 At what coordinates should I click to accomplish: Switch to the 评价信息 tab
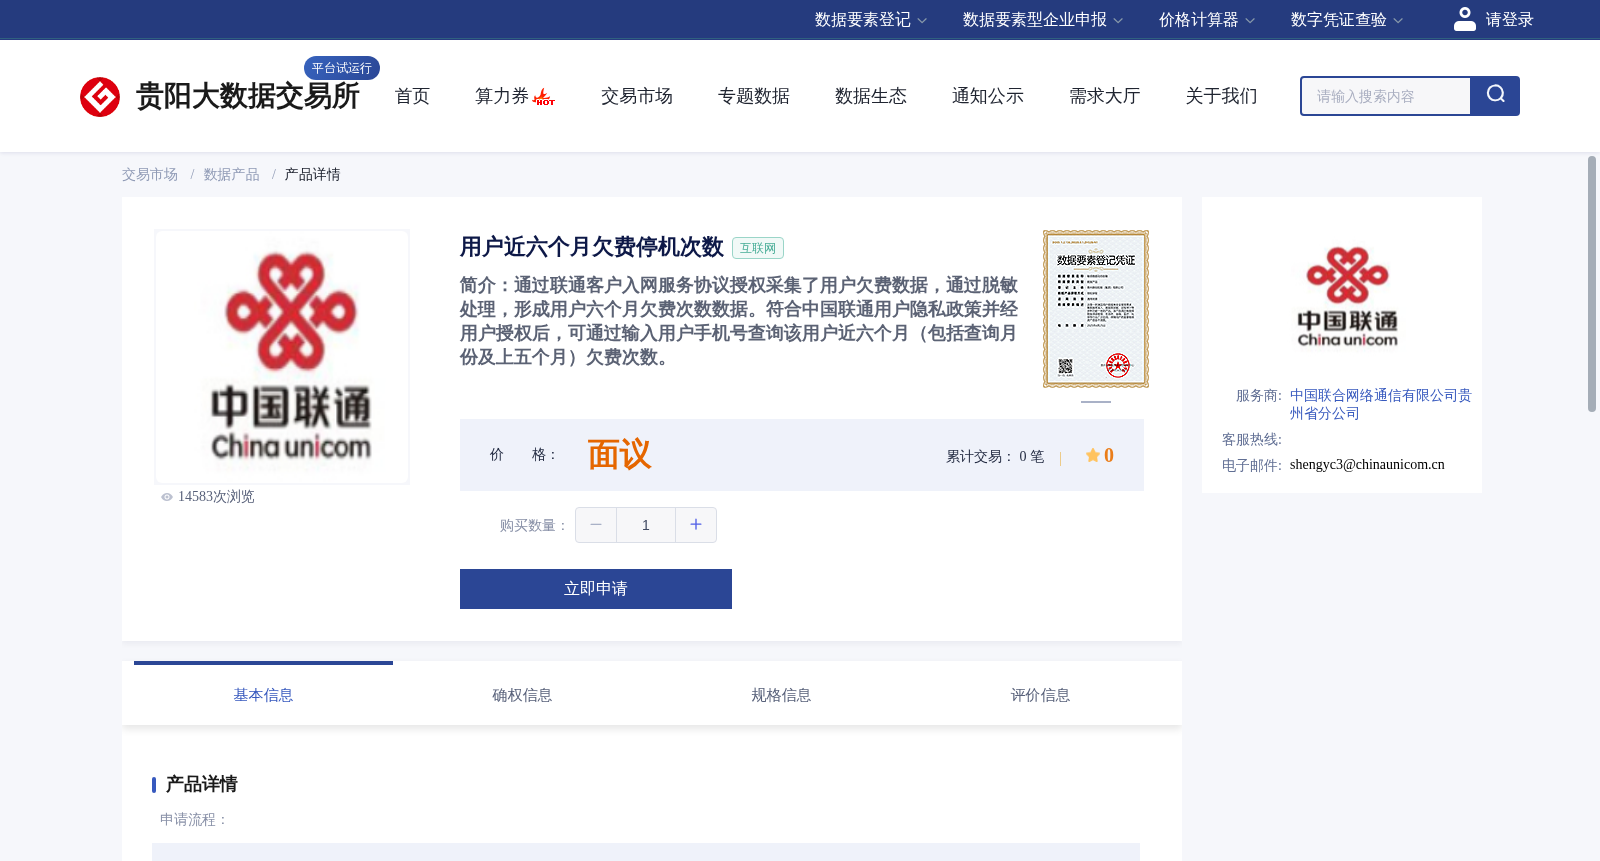tap(1040, 695)
